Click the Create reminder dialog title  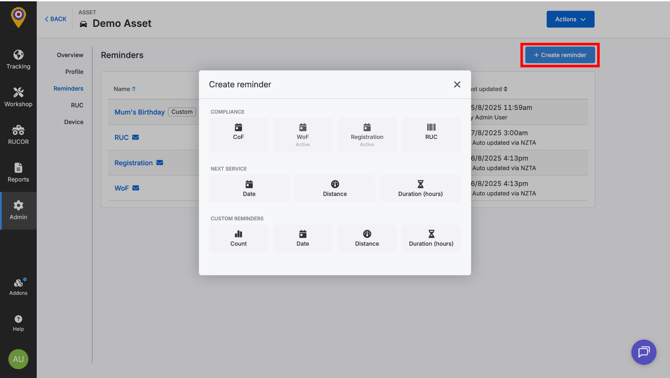click(240, 85)
